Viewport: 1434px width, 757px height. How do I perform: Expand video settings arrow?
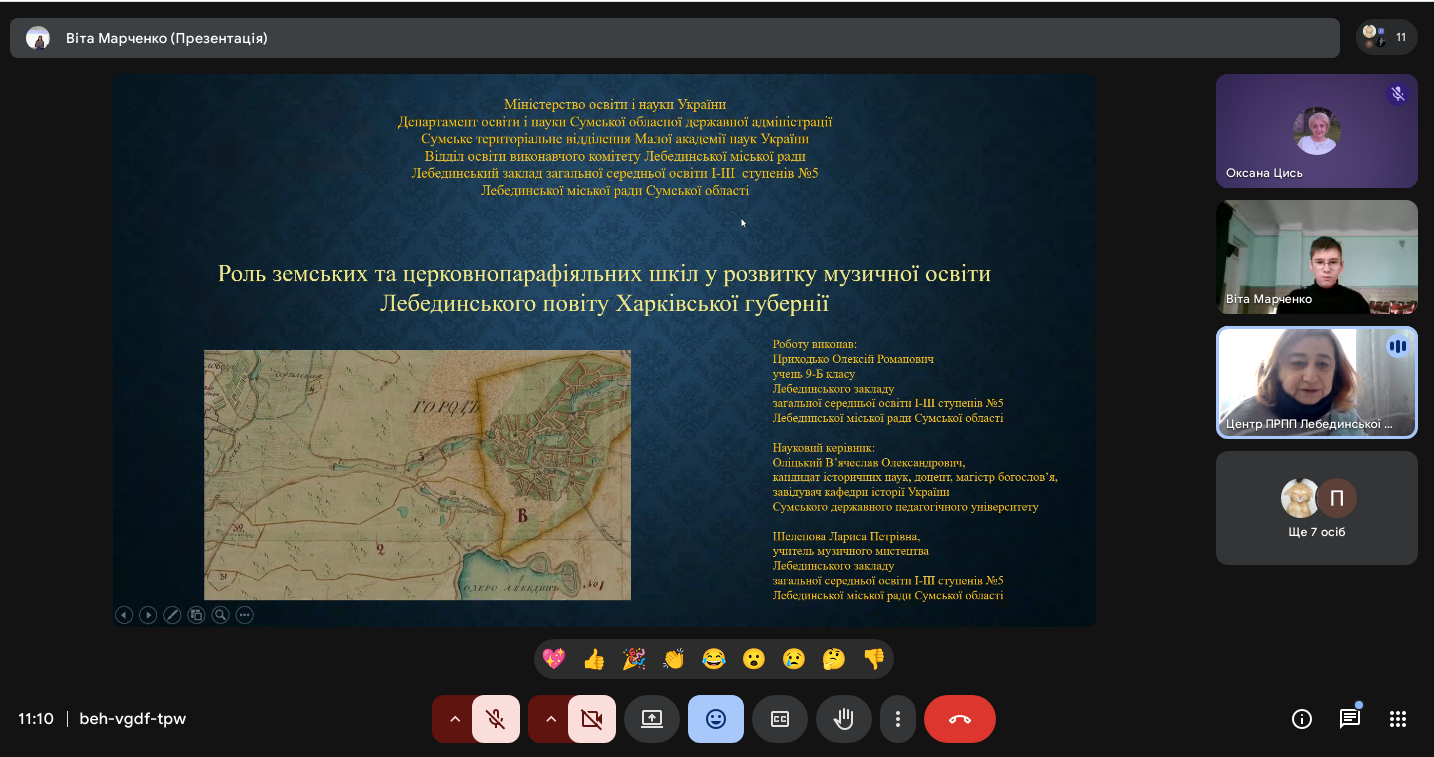tap(550, 719)
